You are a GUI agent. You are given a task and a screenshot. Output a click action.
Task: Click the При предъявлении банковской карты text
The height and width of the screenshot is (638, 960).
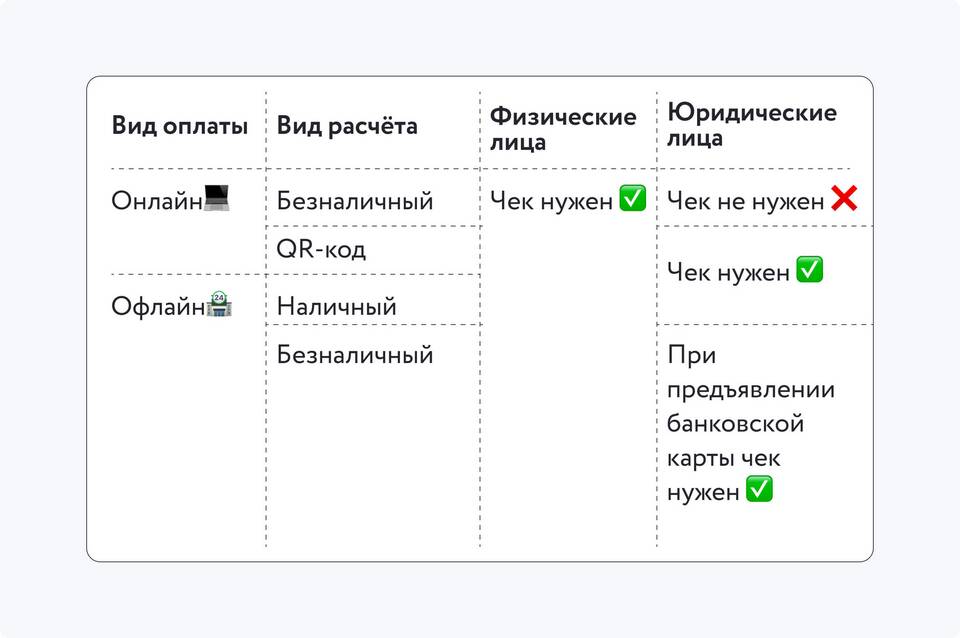[750, 406]
